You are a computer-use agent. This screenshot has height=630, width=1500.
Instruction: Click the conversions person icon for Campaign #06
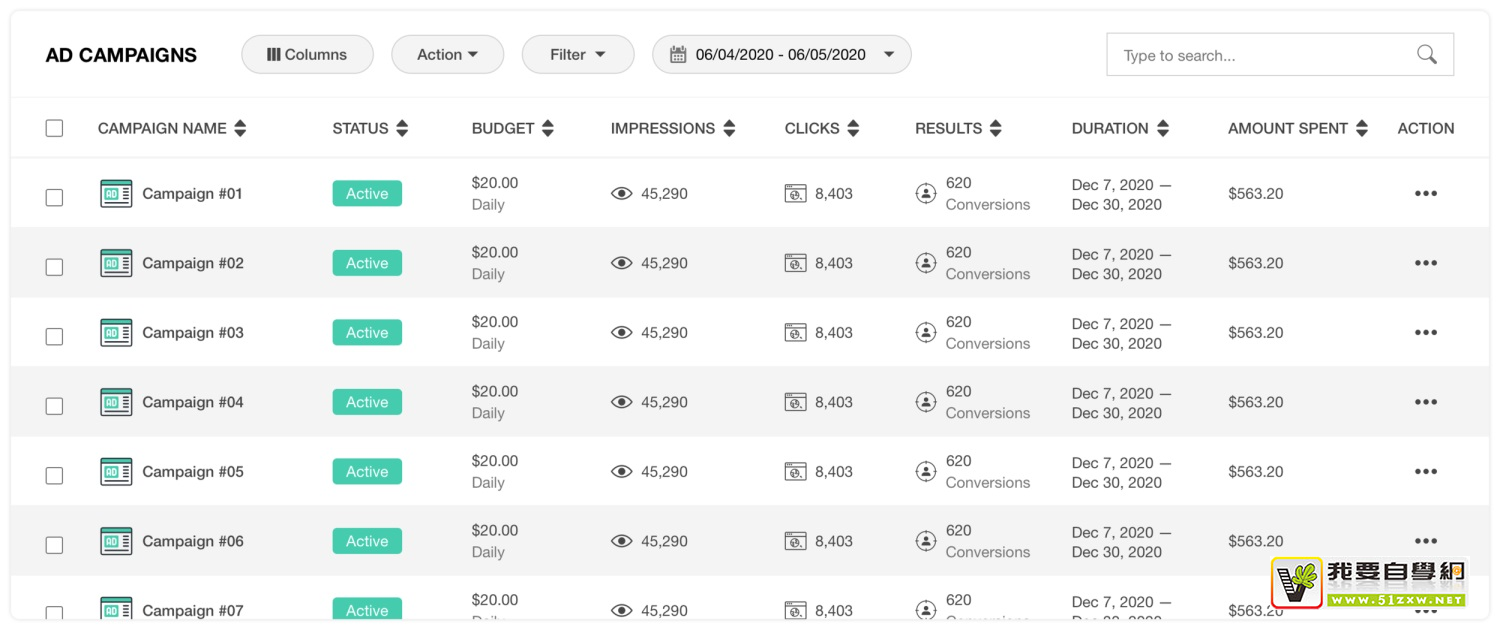[x=926, y=541]
